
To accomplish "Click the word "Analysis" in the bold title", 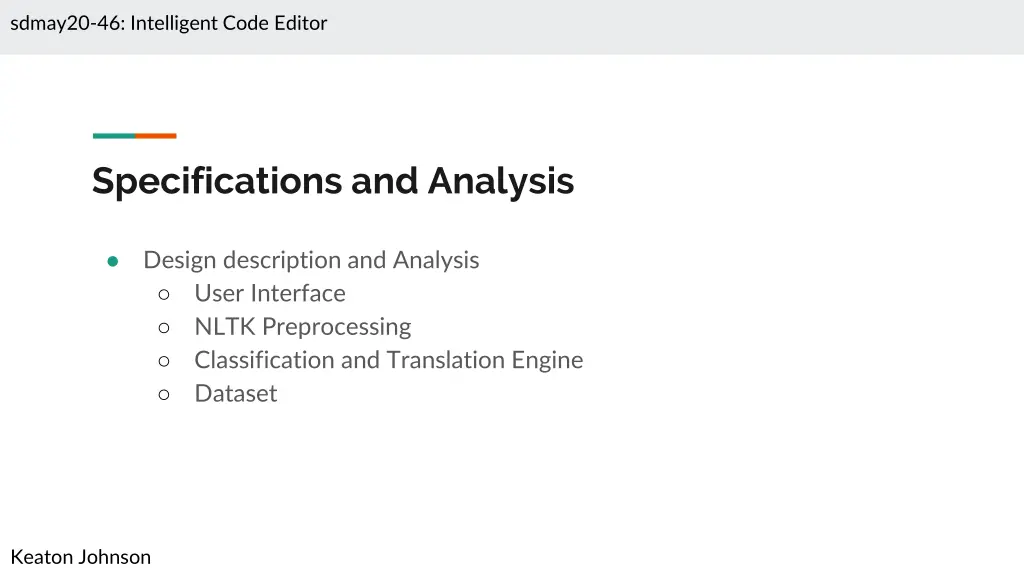I will click(501, 181).
